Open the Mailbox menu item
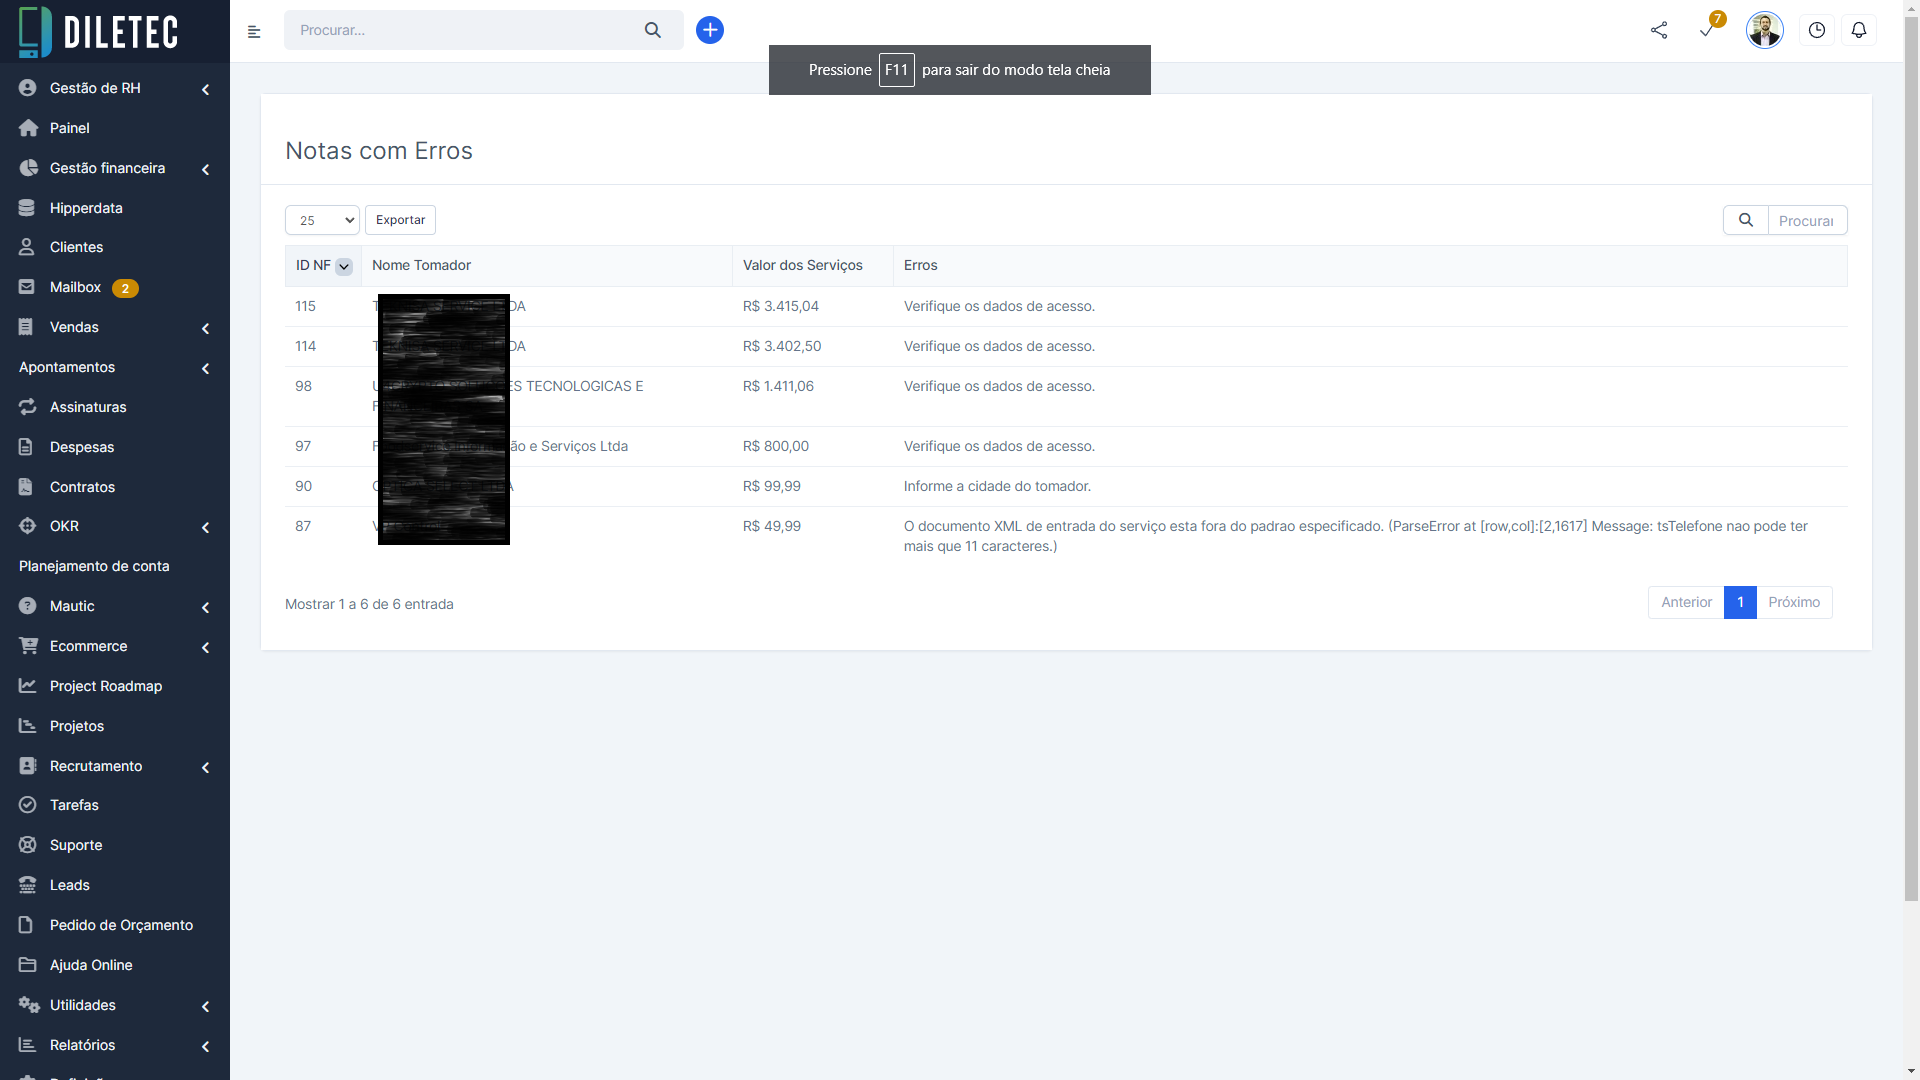 pos(76,287)
